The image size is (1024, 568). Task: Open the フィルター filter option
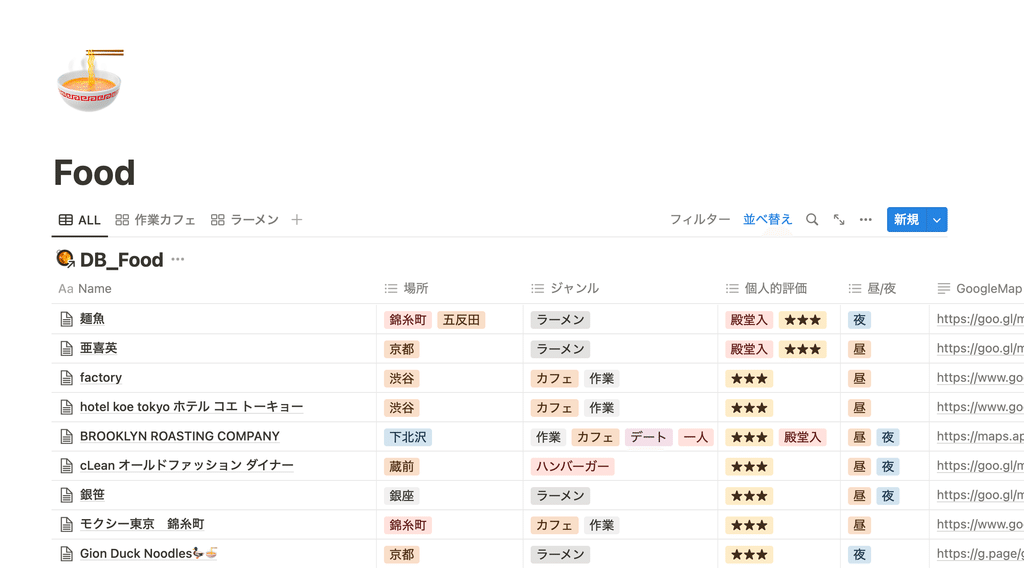700,219
